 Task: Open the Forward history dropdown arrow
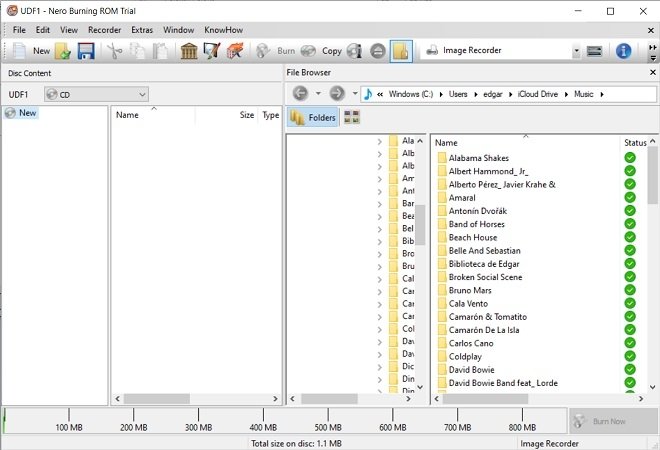click(355, 93)
